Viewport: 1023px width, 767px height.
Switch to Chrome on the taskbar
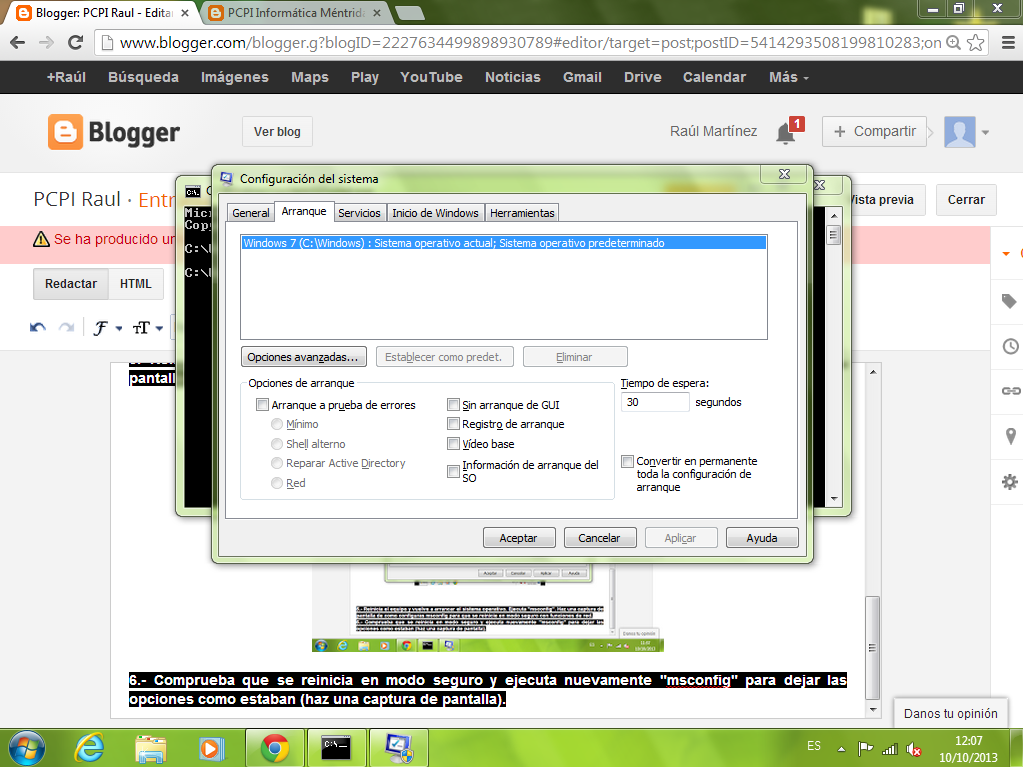point(275,748)
